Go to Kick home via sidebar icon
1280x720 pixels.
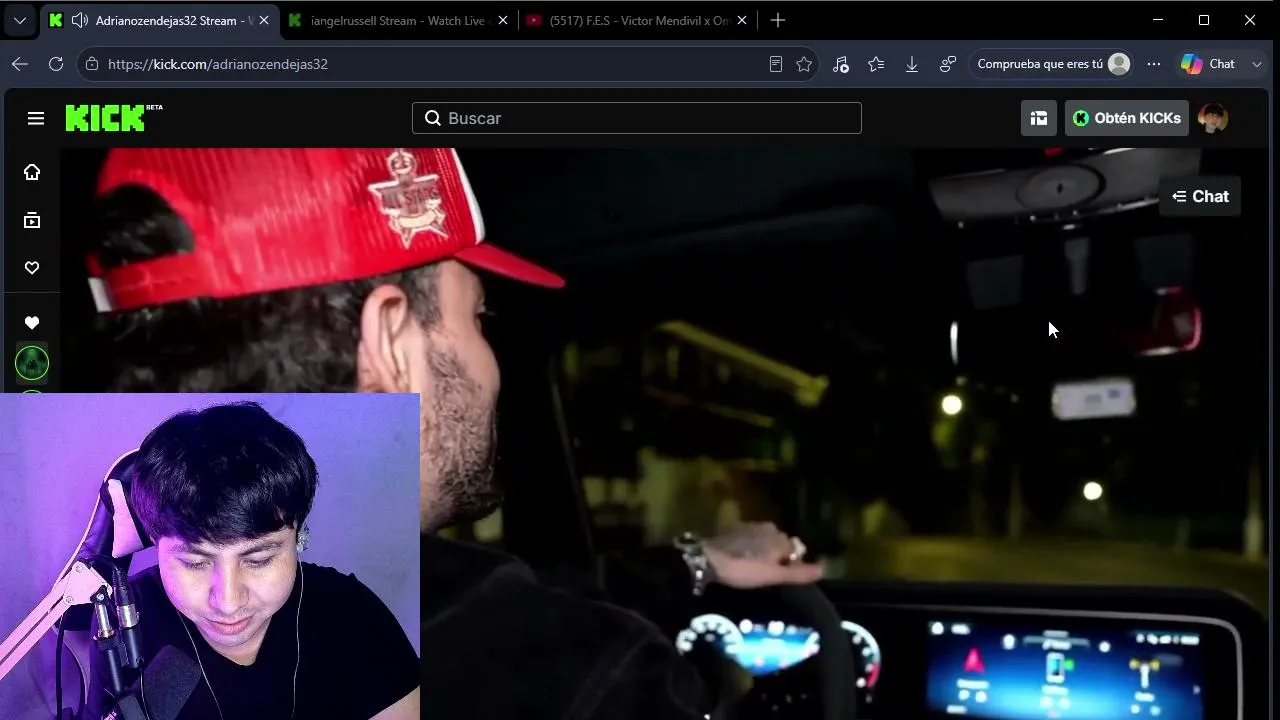32,172
